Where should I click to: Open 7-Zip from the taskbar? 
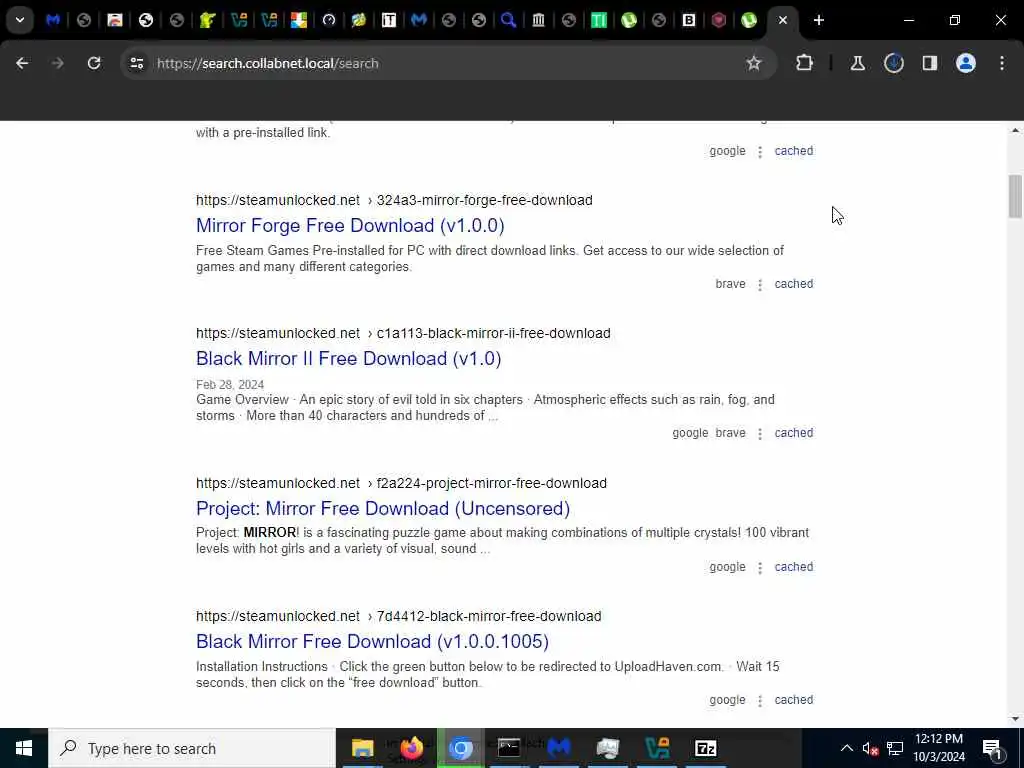point(705,748)
